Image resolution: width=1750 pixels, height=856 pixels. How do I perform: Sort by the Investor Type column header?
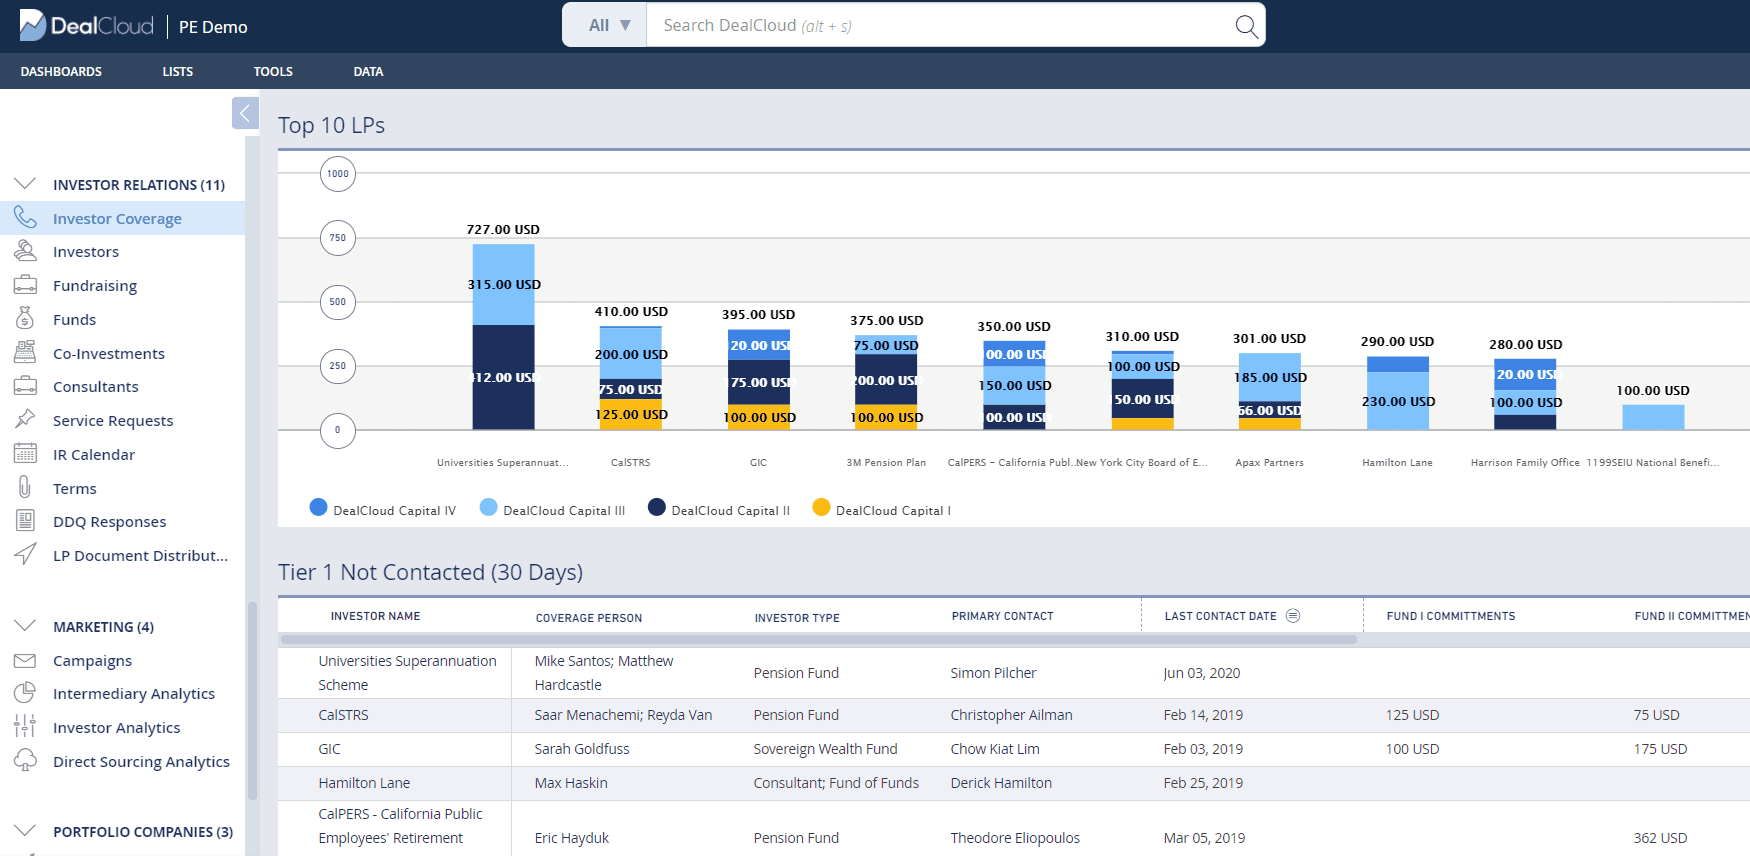coord(797,618)
